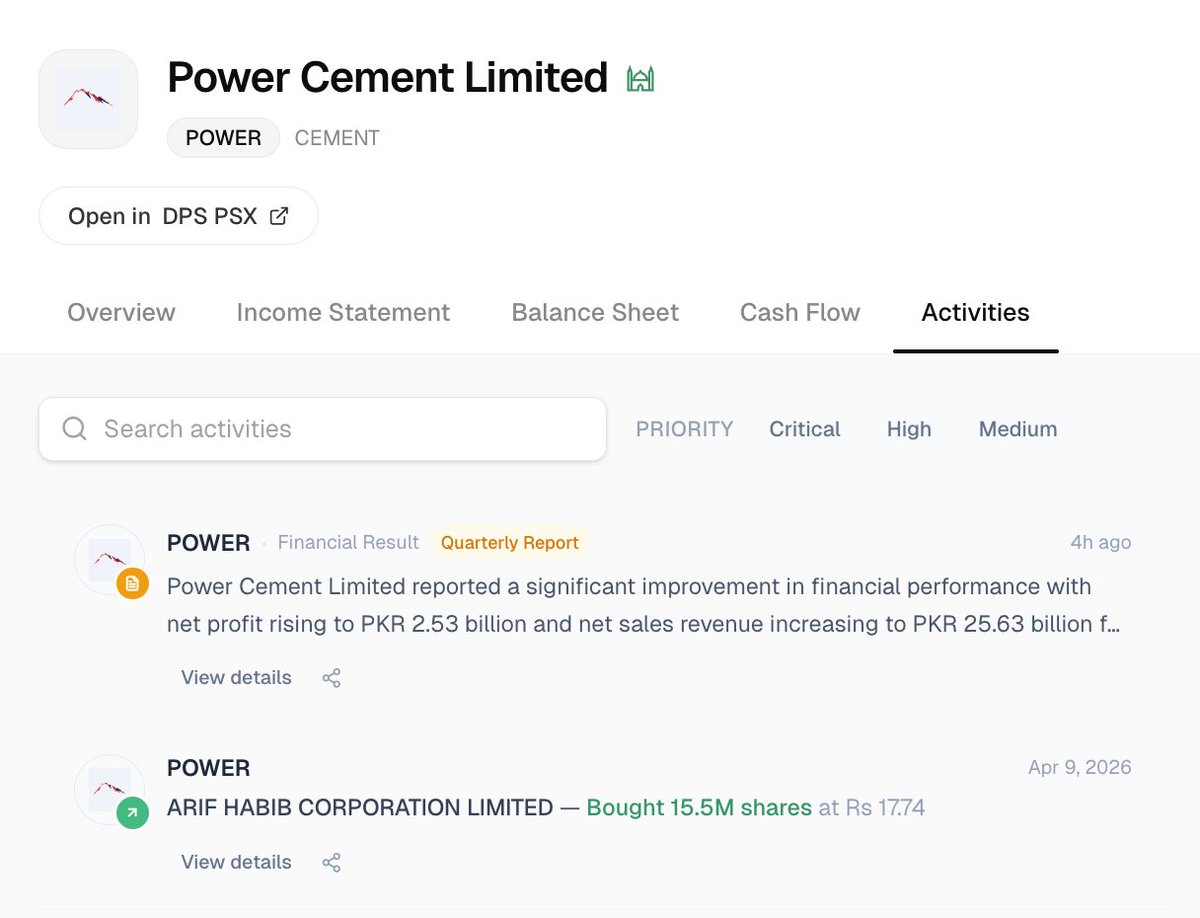1200x918 pixels.
Task: Focus the Search activities field
Action: [322, 429]
